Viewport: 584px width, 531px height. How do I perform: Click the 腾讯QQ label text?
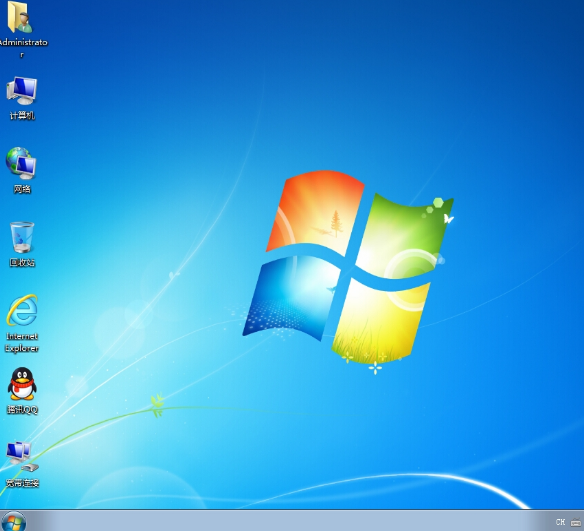(22, 410)
